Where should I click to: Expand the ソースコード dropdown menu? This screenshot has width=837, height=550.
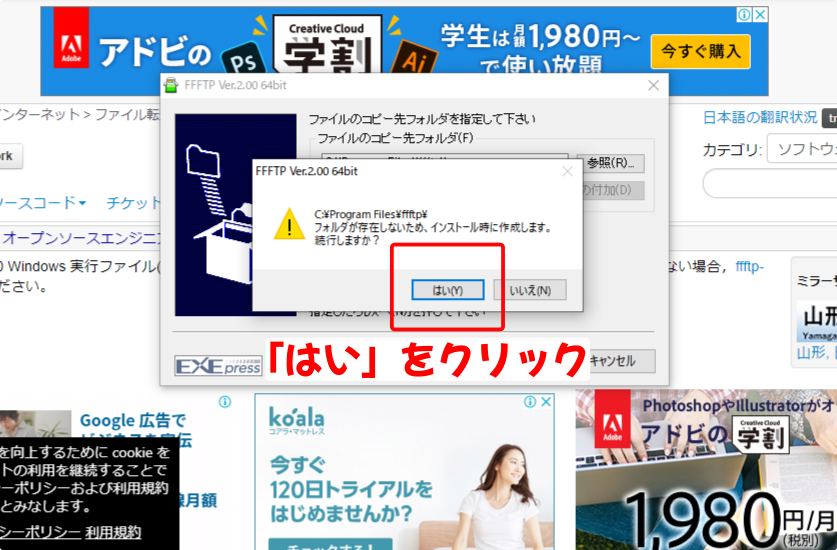(43, 203)
